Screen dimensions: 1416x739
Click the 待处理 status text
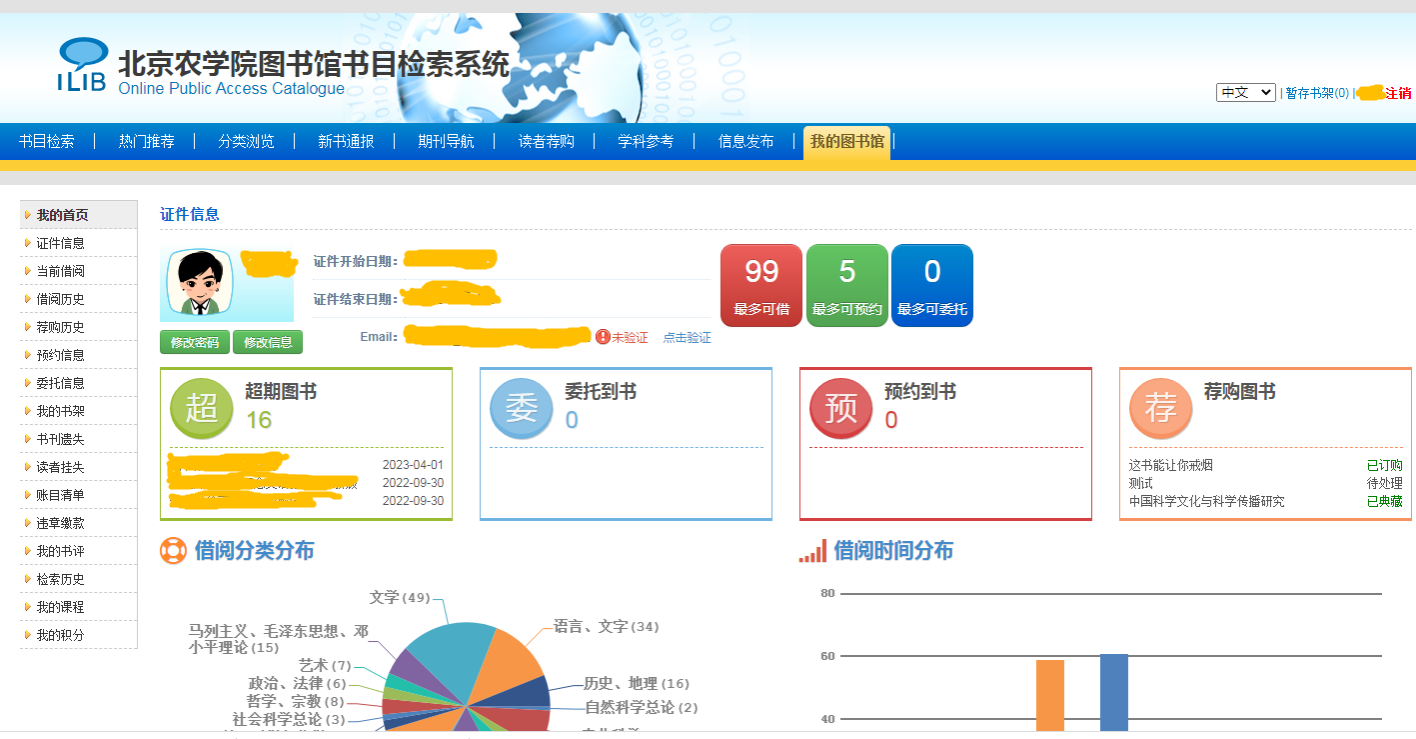pos(1385,483)
